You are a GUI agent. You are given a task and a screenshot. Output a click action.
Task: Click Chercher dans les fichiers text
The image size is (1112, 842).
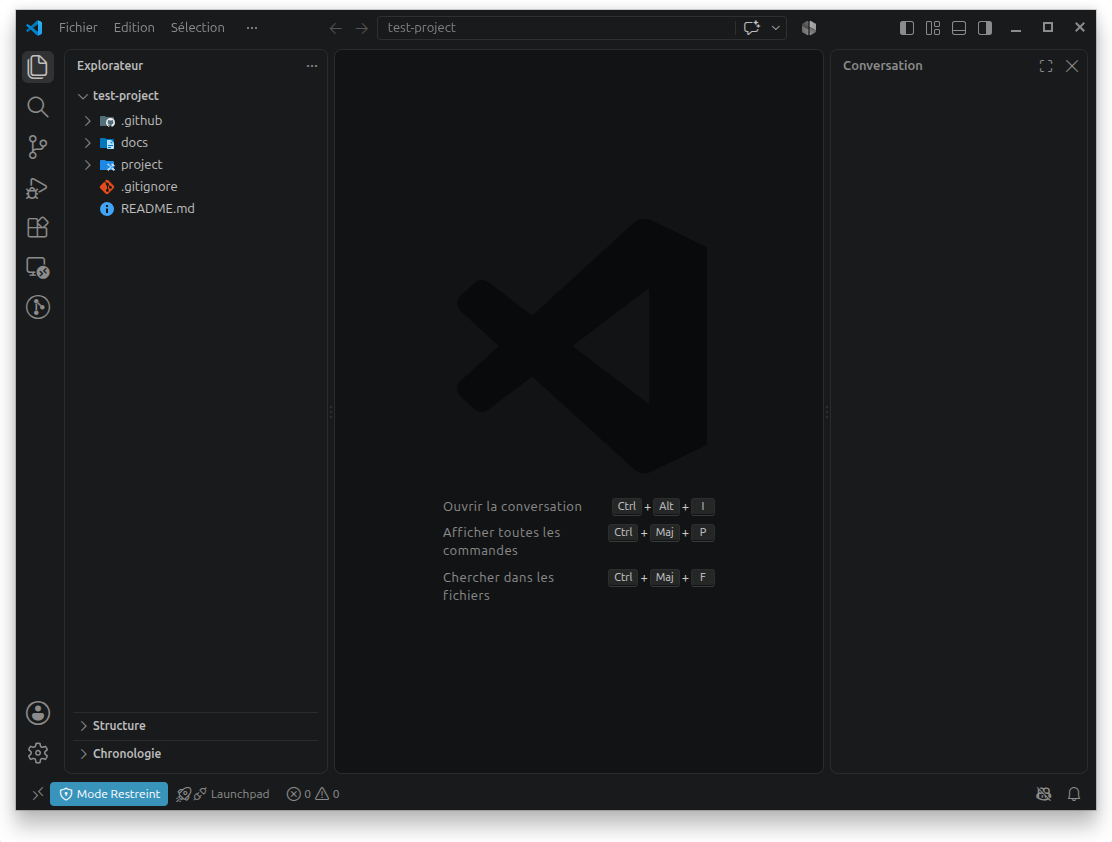tap(498, 586)
